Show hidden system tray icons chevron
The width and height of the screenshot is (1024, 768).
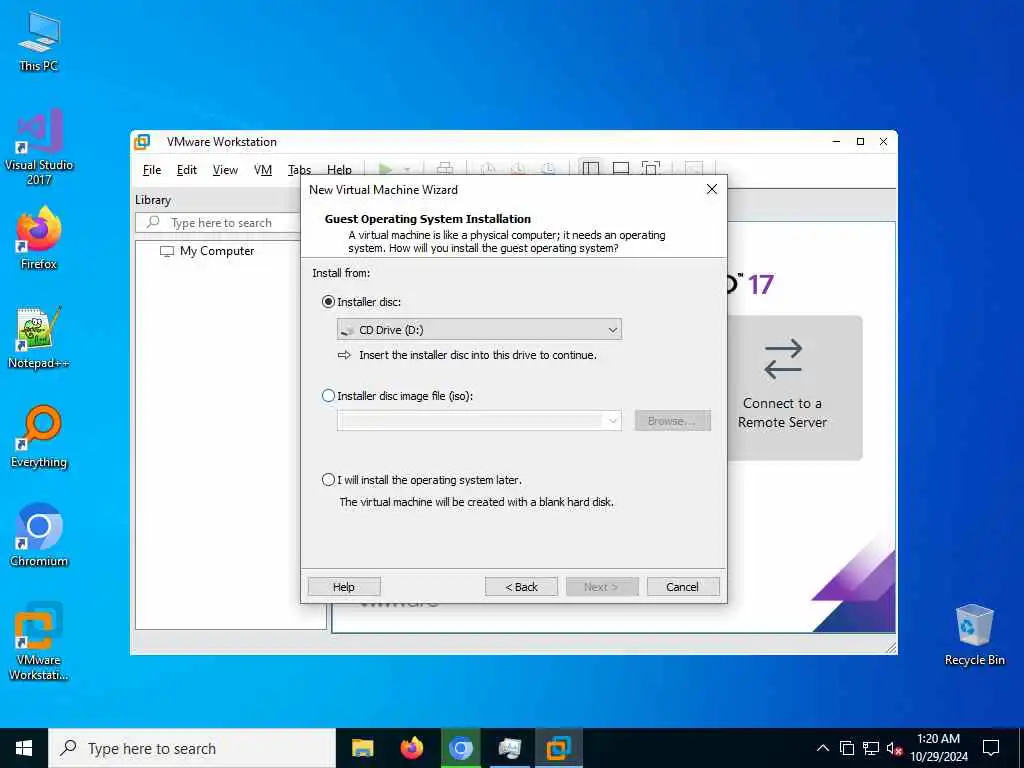(x=823, y=748)
